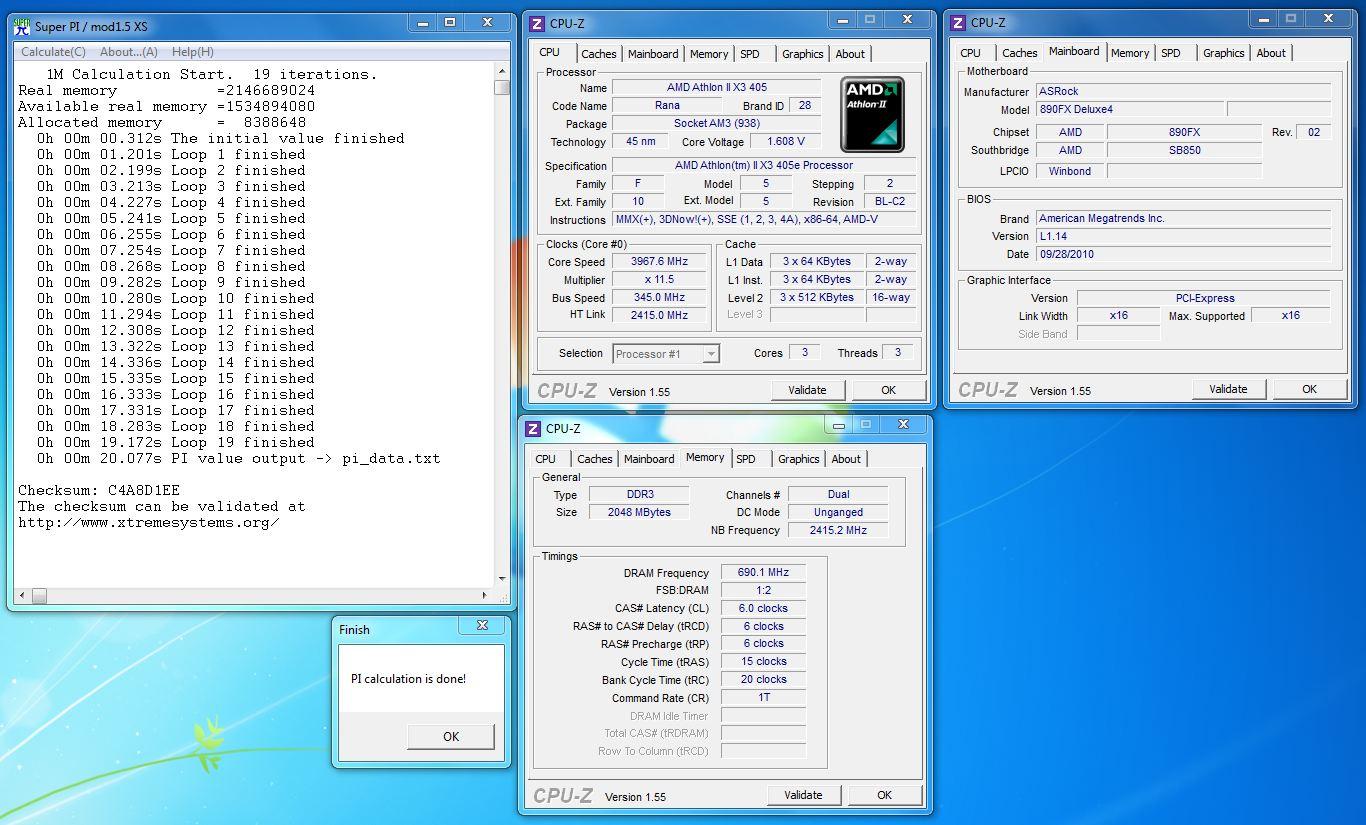Screen dimensions: 1366x825
Task: Click the AMD Athlon II processor logo
Action: click(872, 114)
